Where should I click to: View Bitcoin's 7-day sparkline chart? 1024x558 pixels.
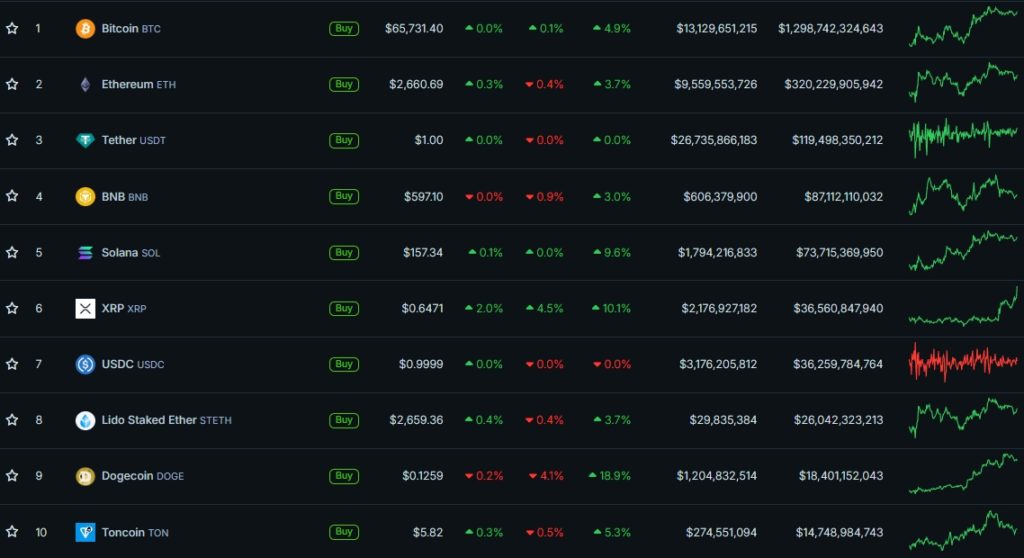(x=963, y=26)
